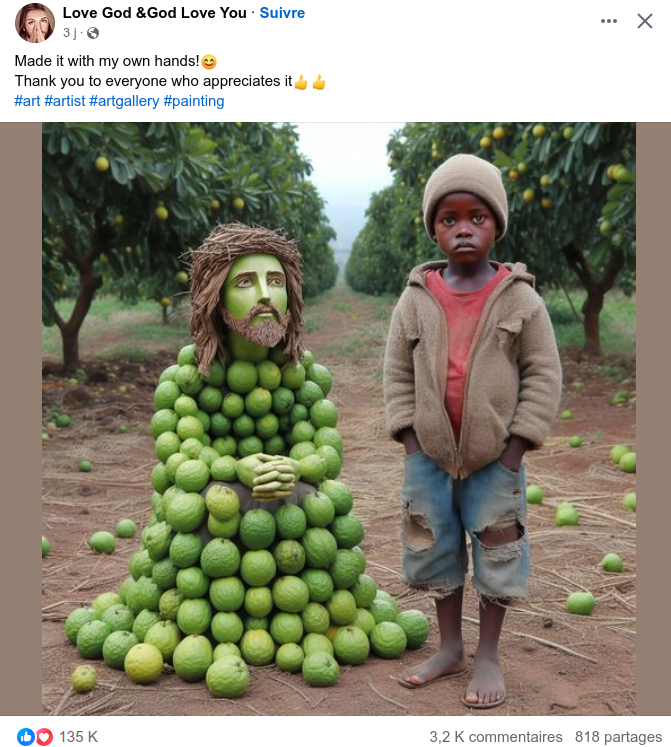Screen dimensions: 671x747
Task: Click the 3 j post timestamp
Action: (x=70, y=33)
